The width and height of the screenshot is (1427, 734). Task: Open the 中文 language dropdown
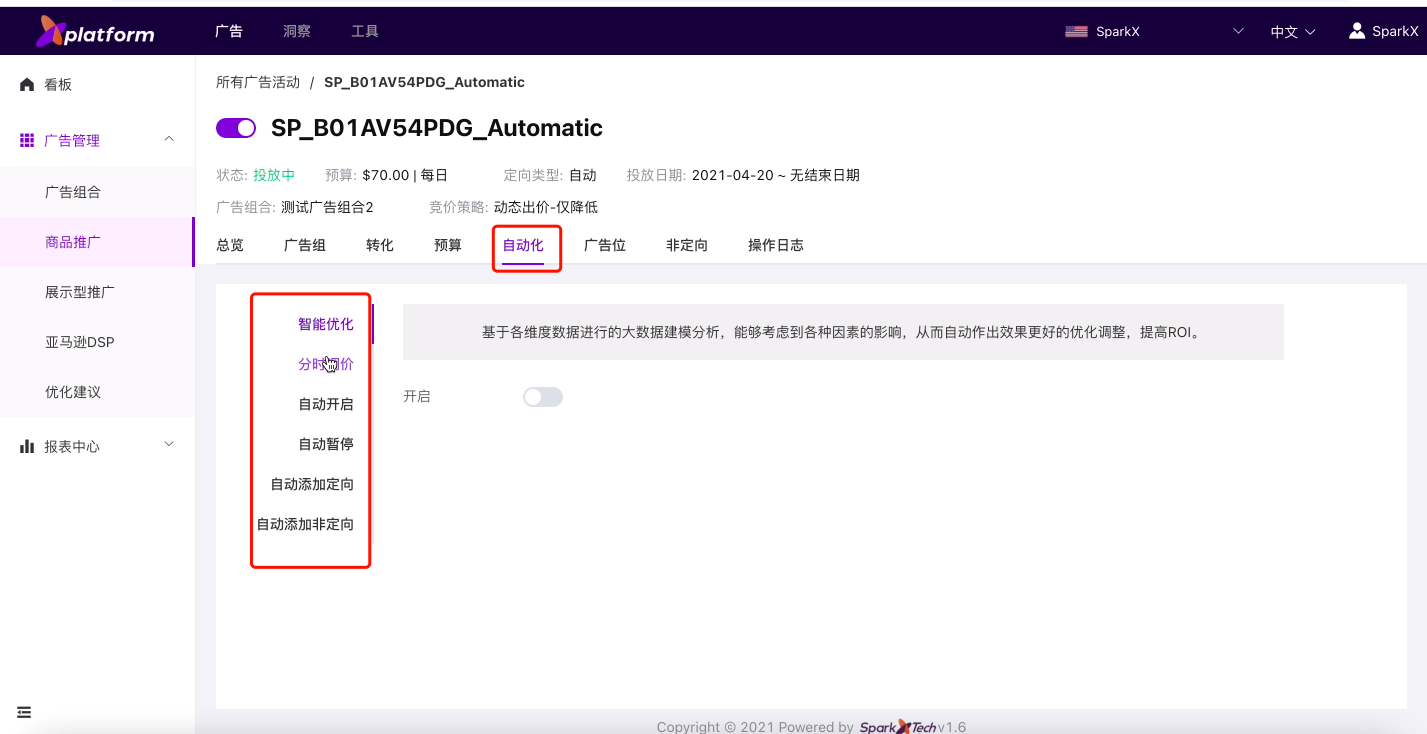[1293, 32]
